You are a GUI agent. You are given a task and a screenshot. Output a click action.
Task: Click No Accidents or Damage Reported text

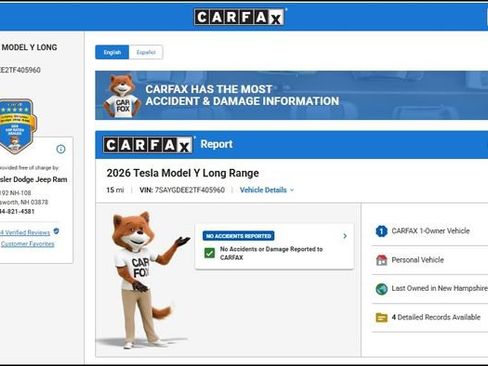point(271,253)
